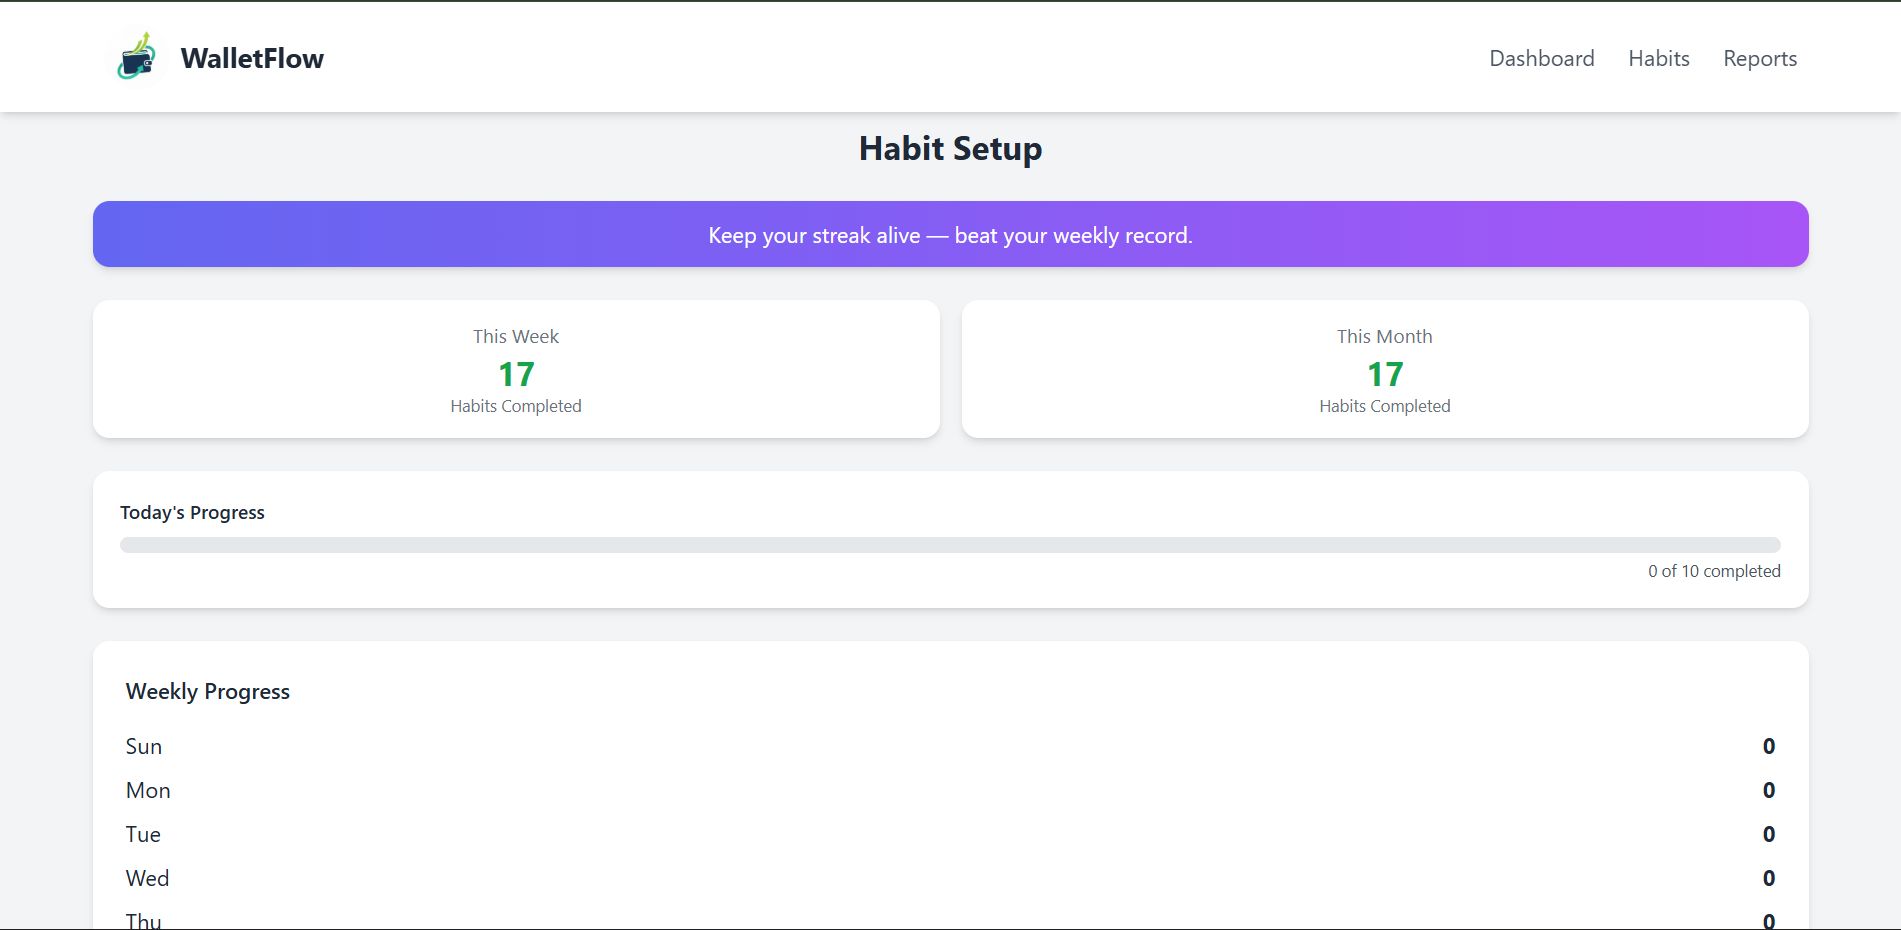Click the Tue row's count value
This screenshot has height=930, width=1901.
point(1768,834)
